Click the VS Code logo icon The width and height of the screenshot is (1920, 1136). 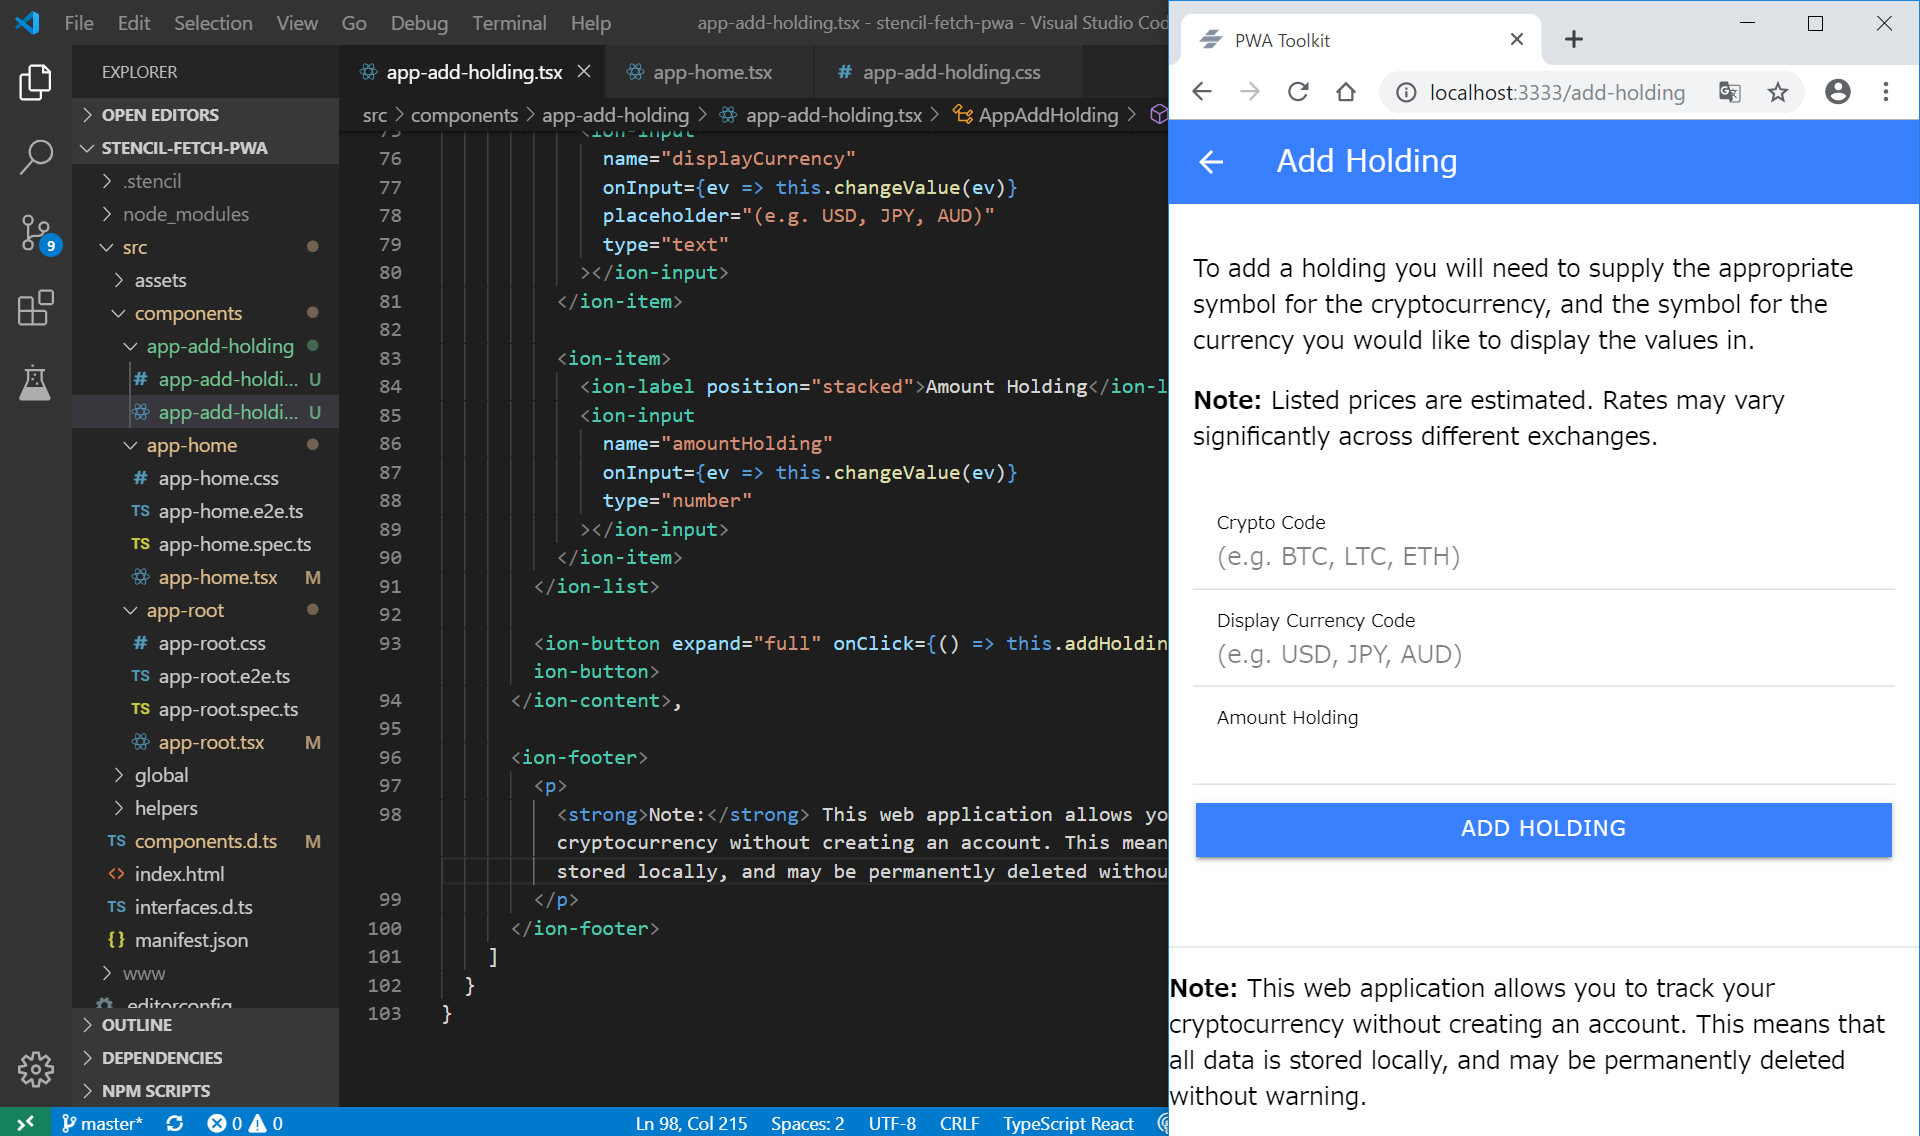pos(27,22)
